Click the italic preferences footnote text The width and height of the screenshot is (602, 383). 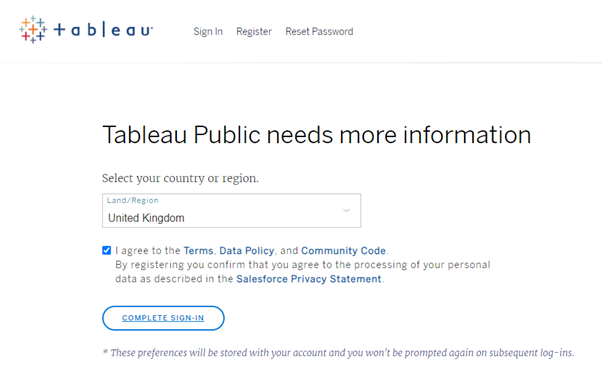click(339, 353)
